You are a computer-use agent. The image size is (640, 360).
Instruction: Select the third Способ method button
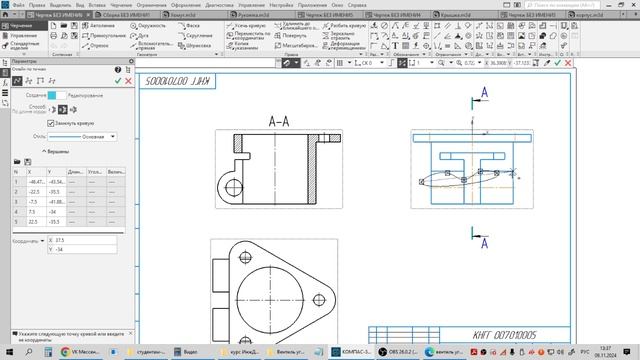tap(73, 109)
